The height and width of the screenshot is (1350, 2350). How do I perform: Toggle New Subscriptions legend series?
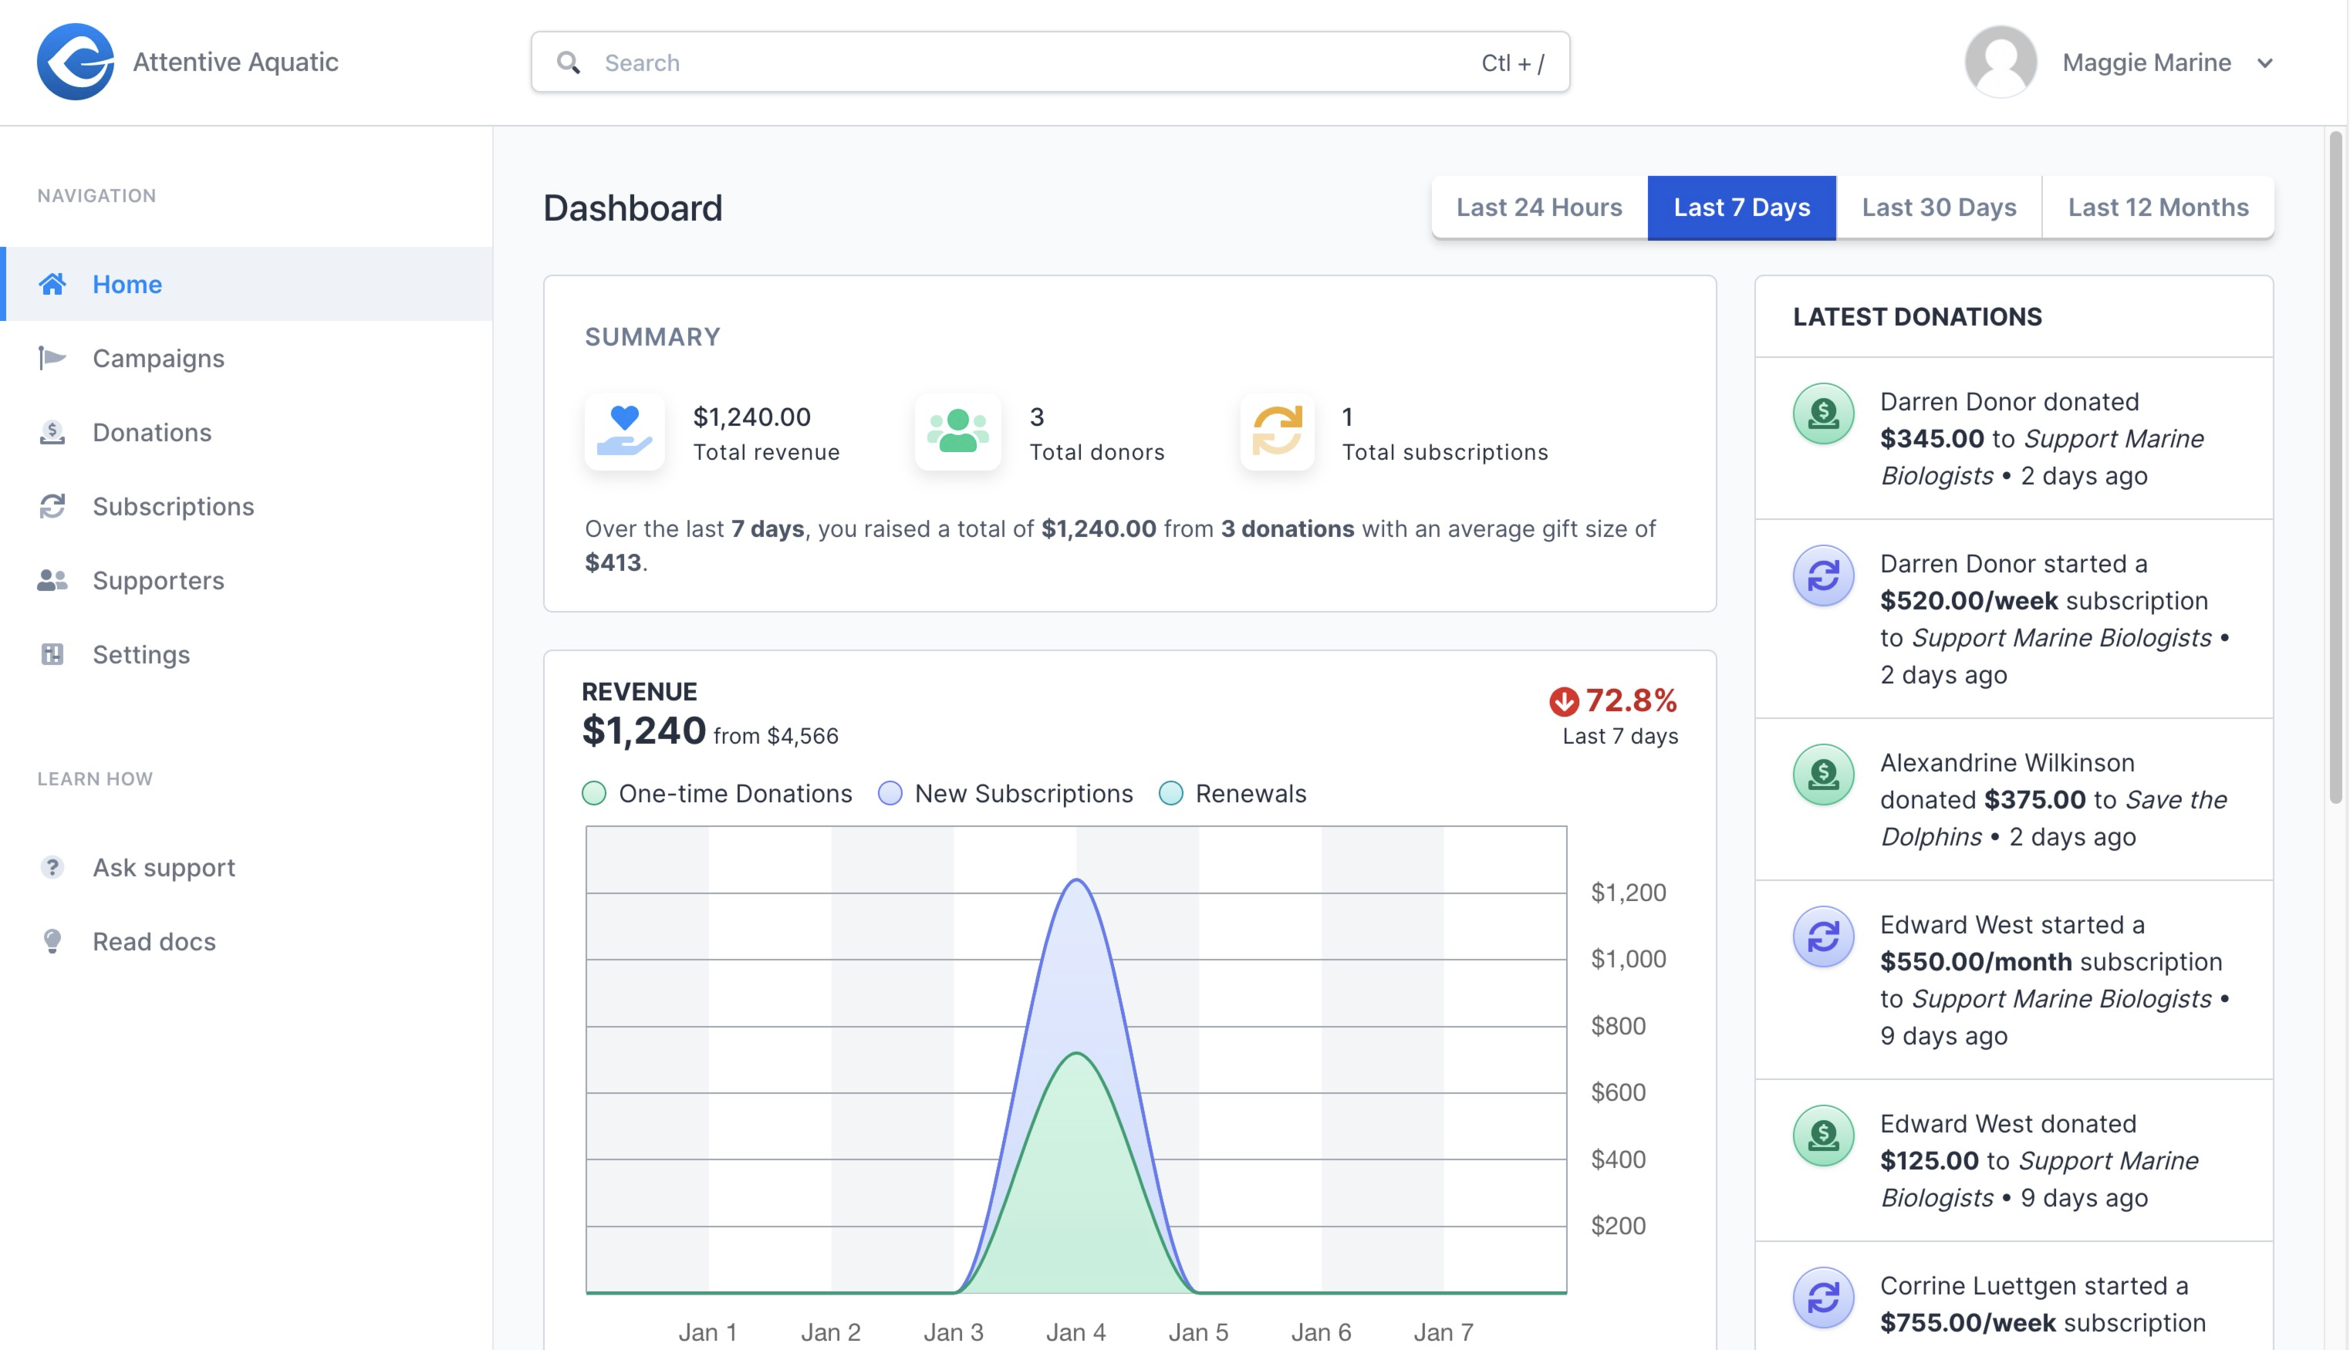click(x=890, y=793)
